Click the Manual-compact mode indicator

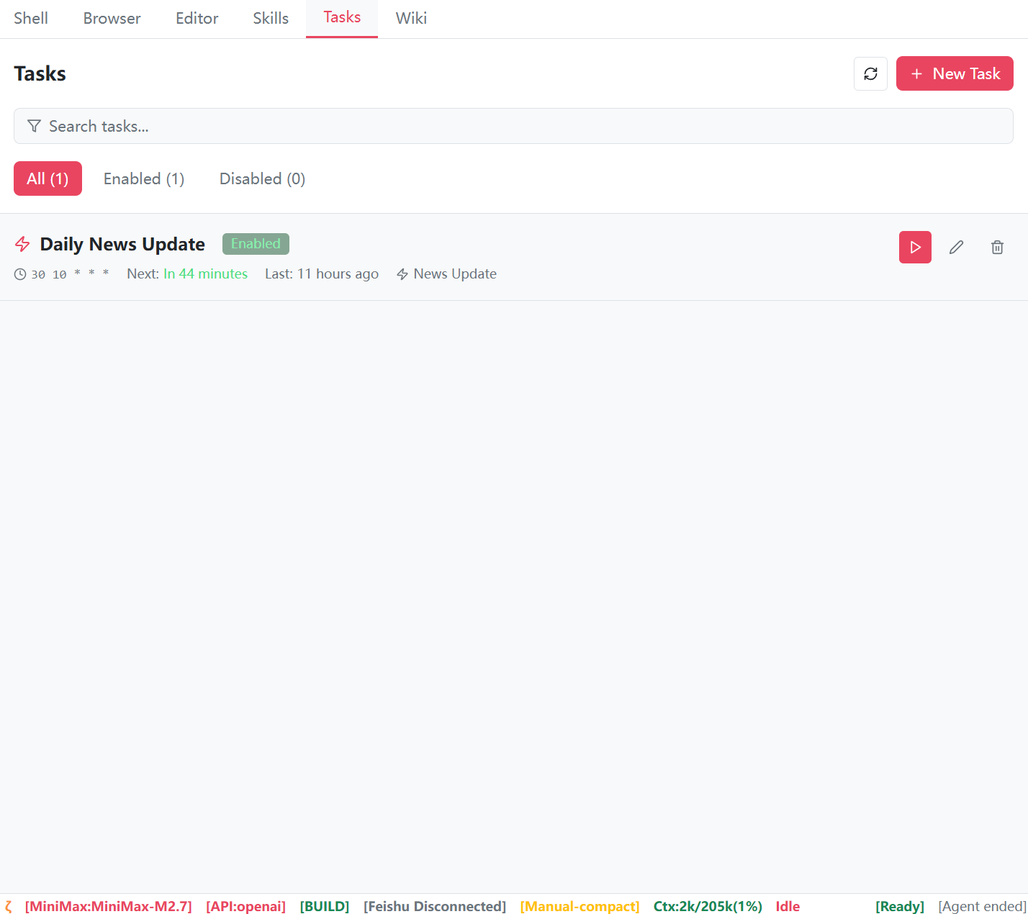580,906
